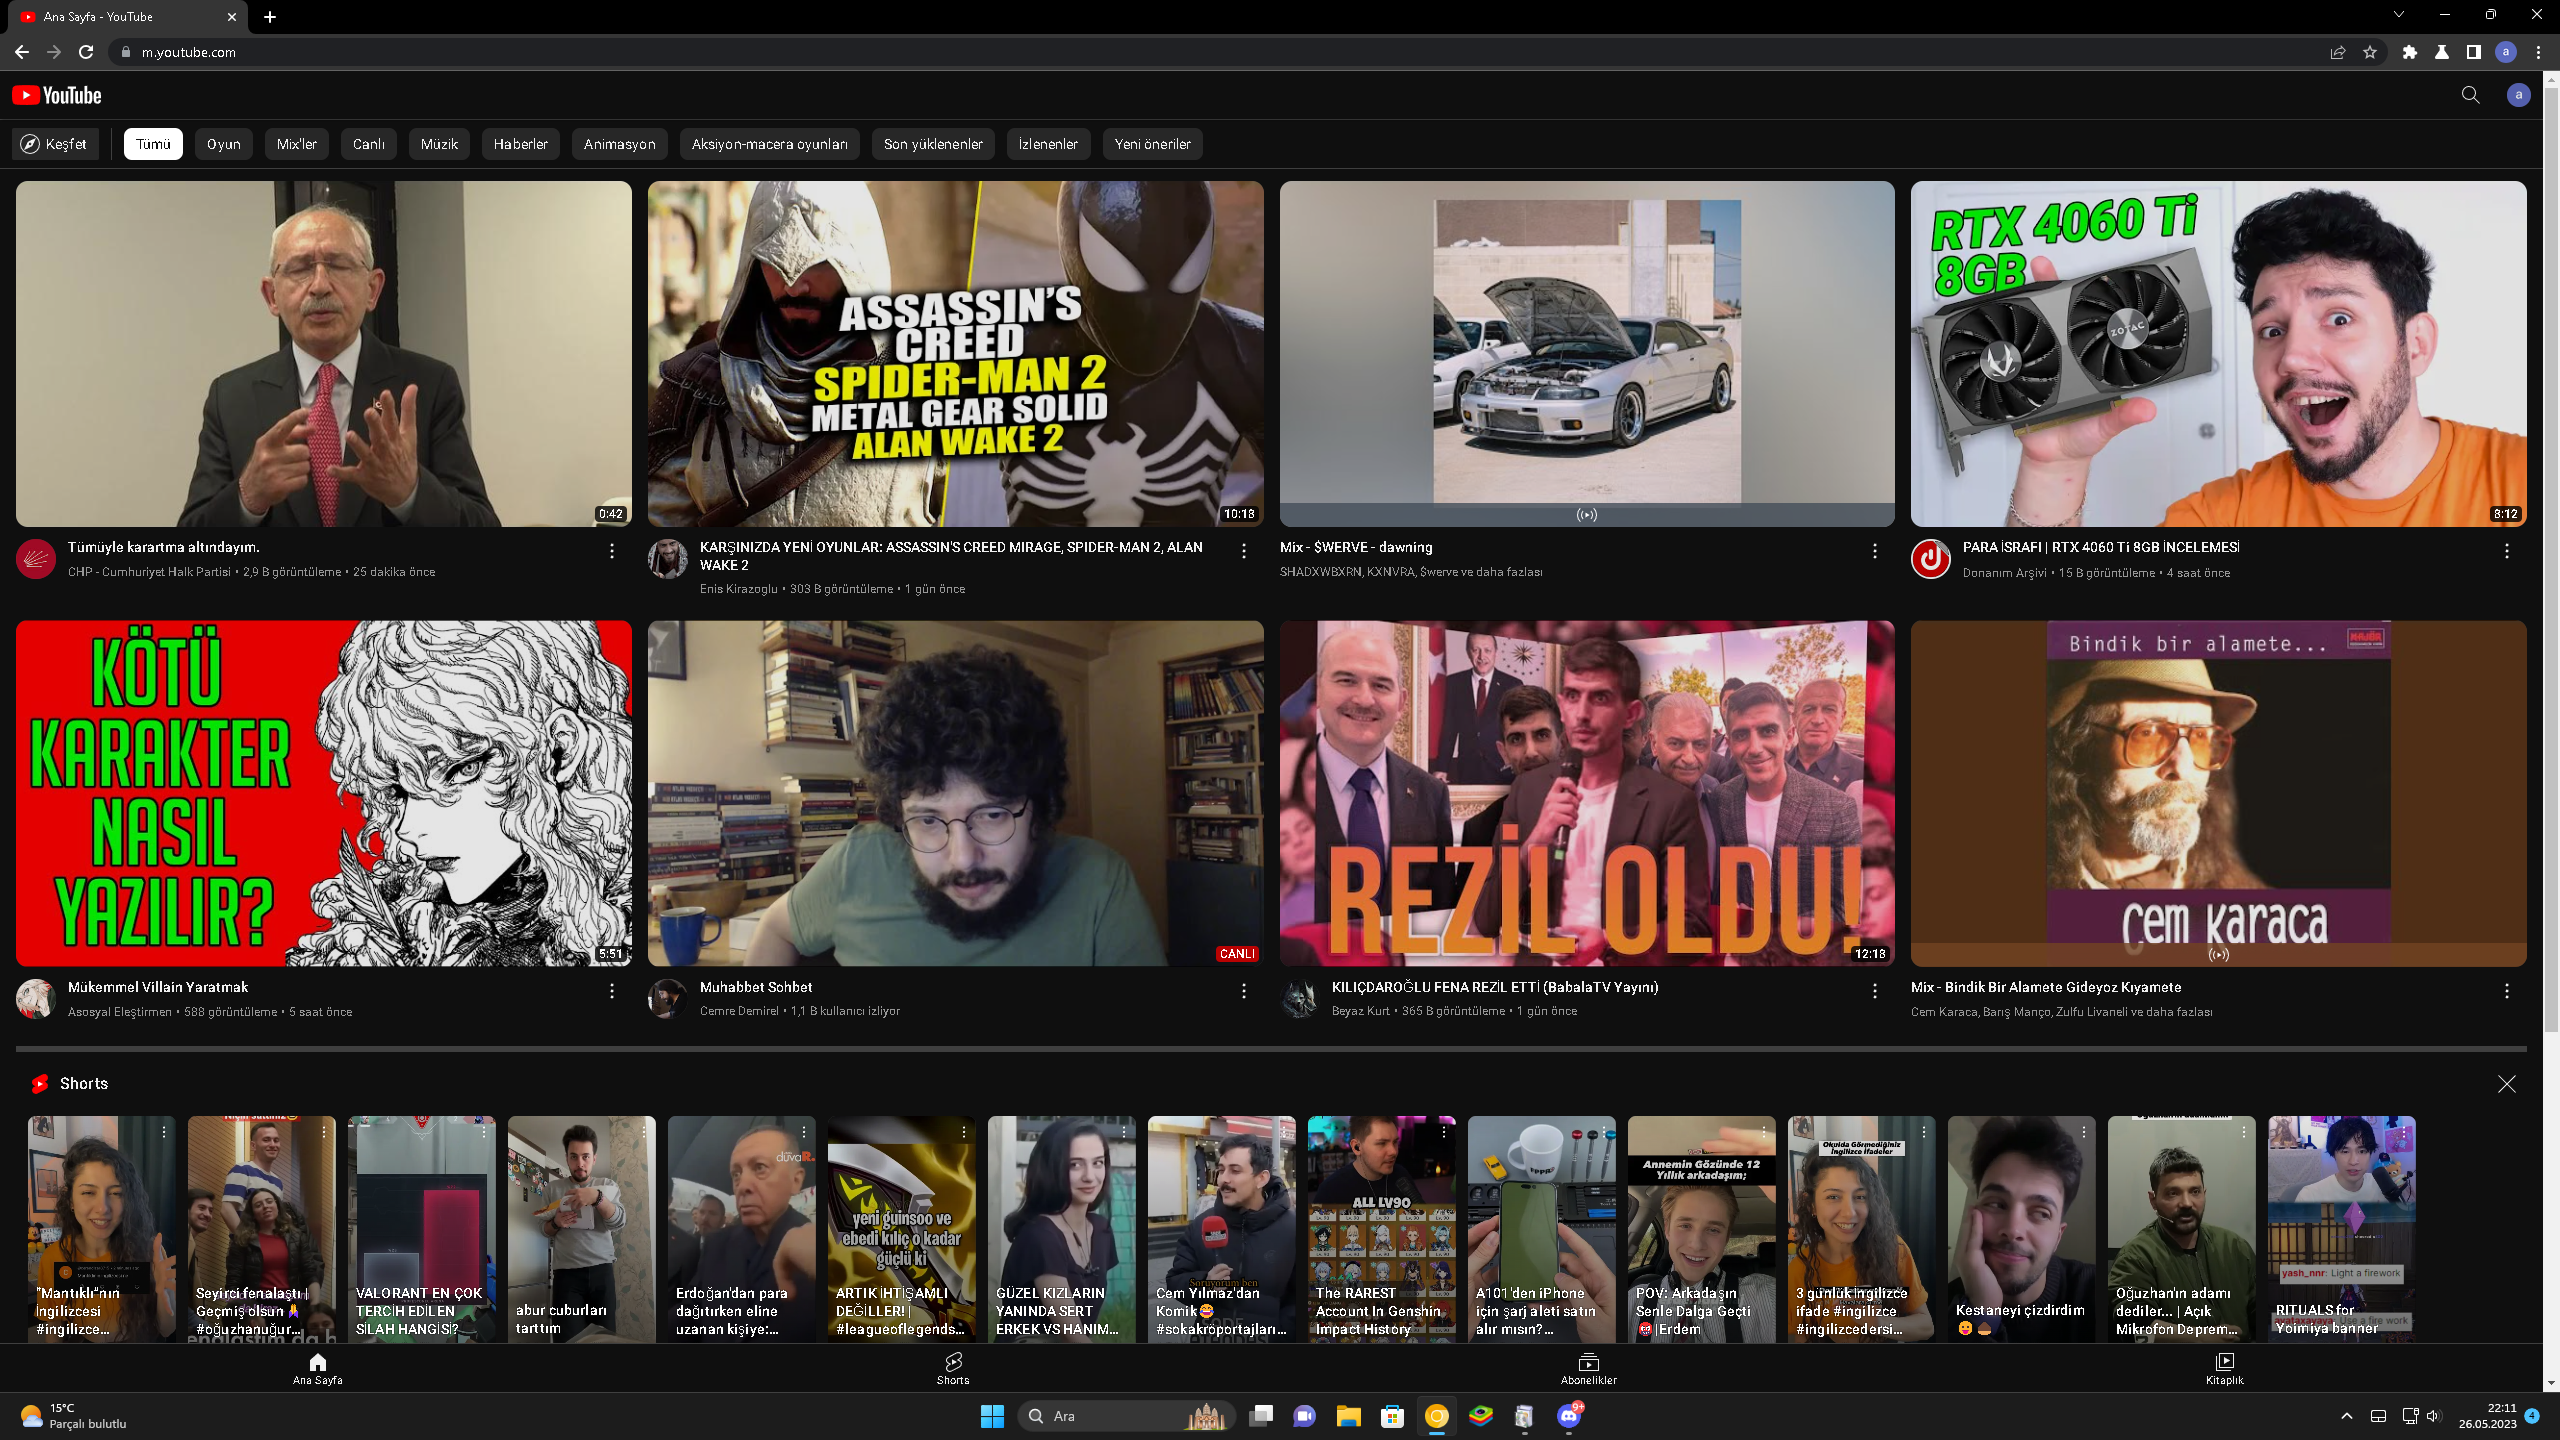The image size is (2560, 1440).
Task: Click the Shorts shelf logo icon
Action: [40, 1084]
